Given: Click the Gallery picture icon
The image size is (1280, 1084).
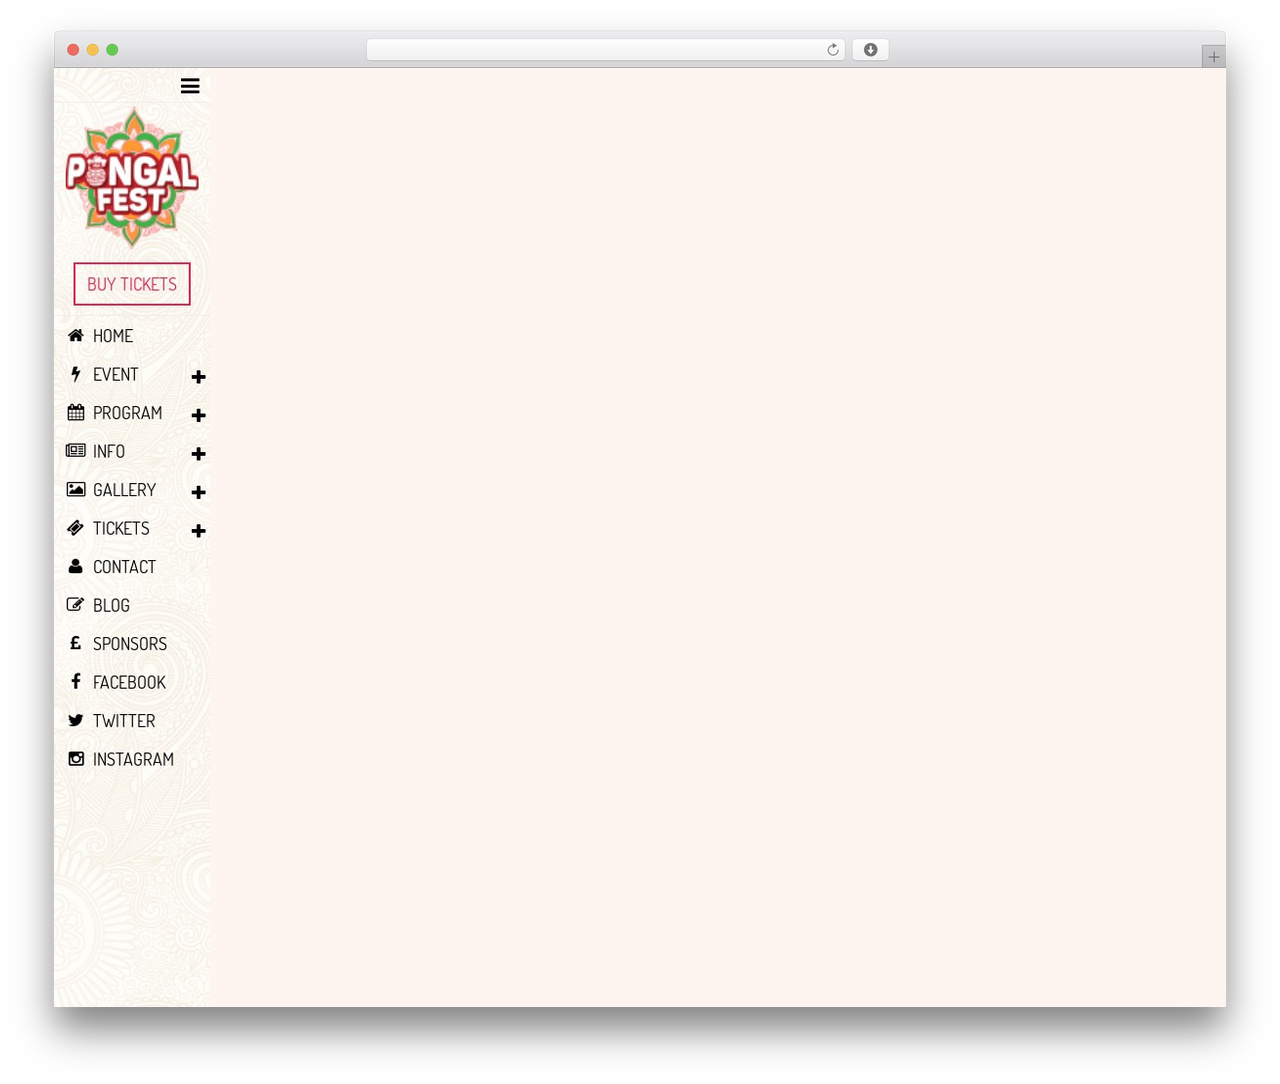Looking at the screenshot, I should (76, 489).
